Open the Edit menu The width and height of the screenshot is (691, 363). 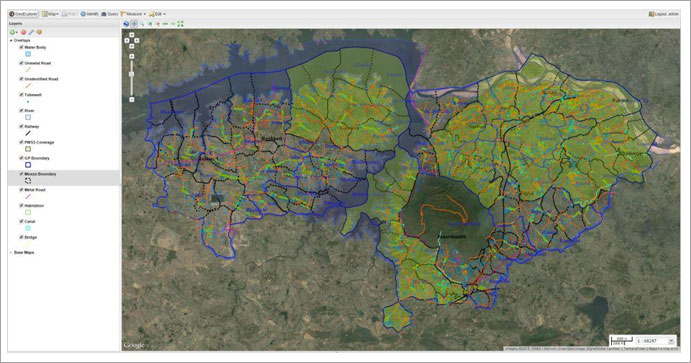(x=157, y=14)
